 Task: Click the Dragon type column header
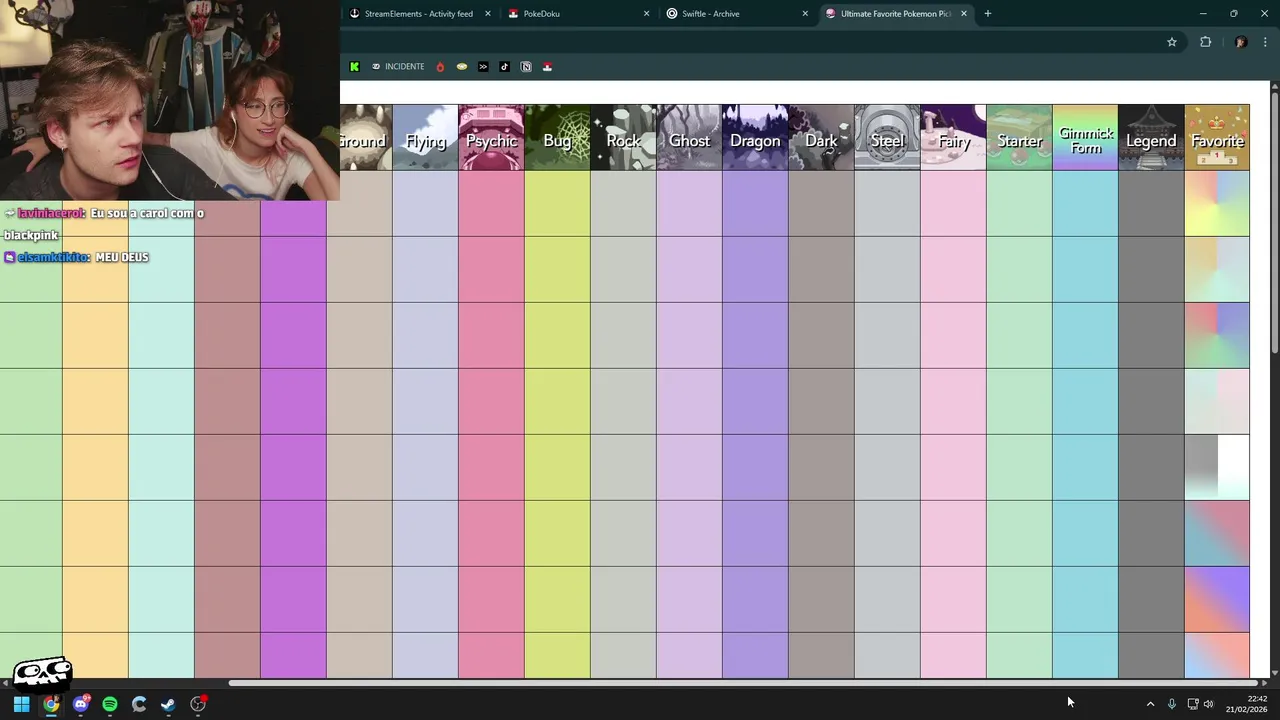755,138
